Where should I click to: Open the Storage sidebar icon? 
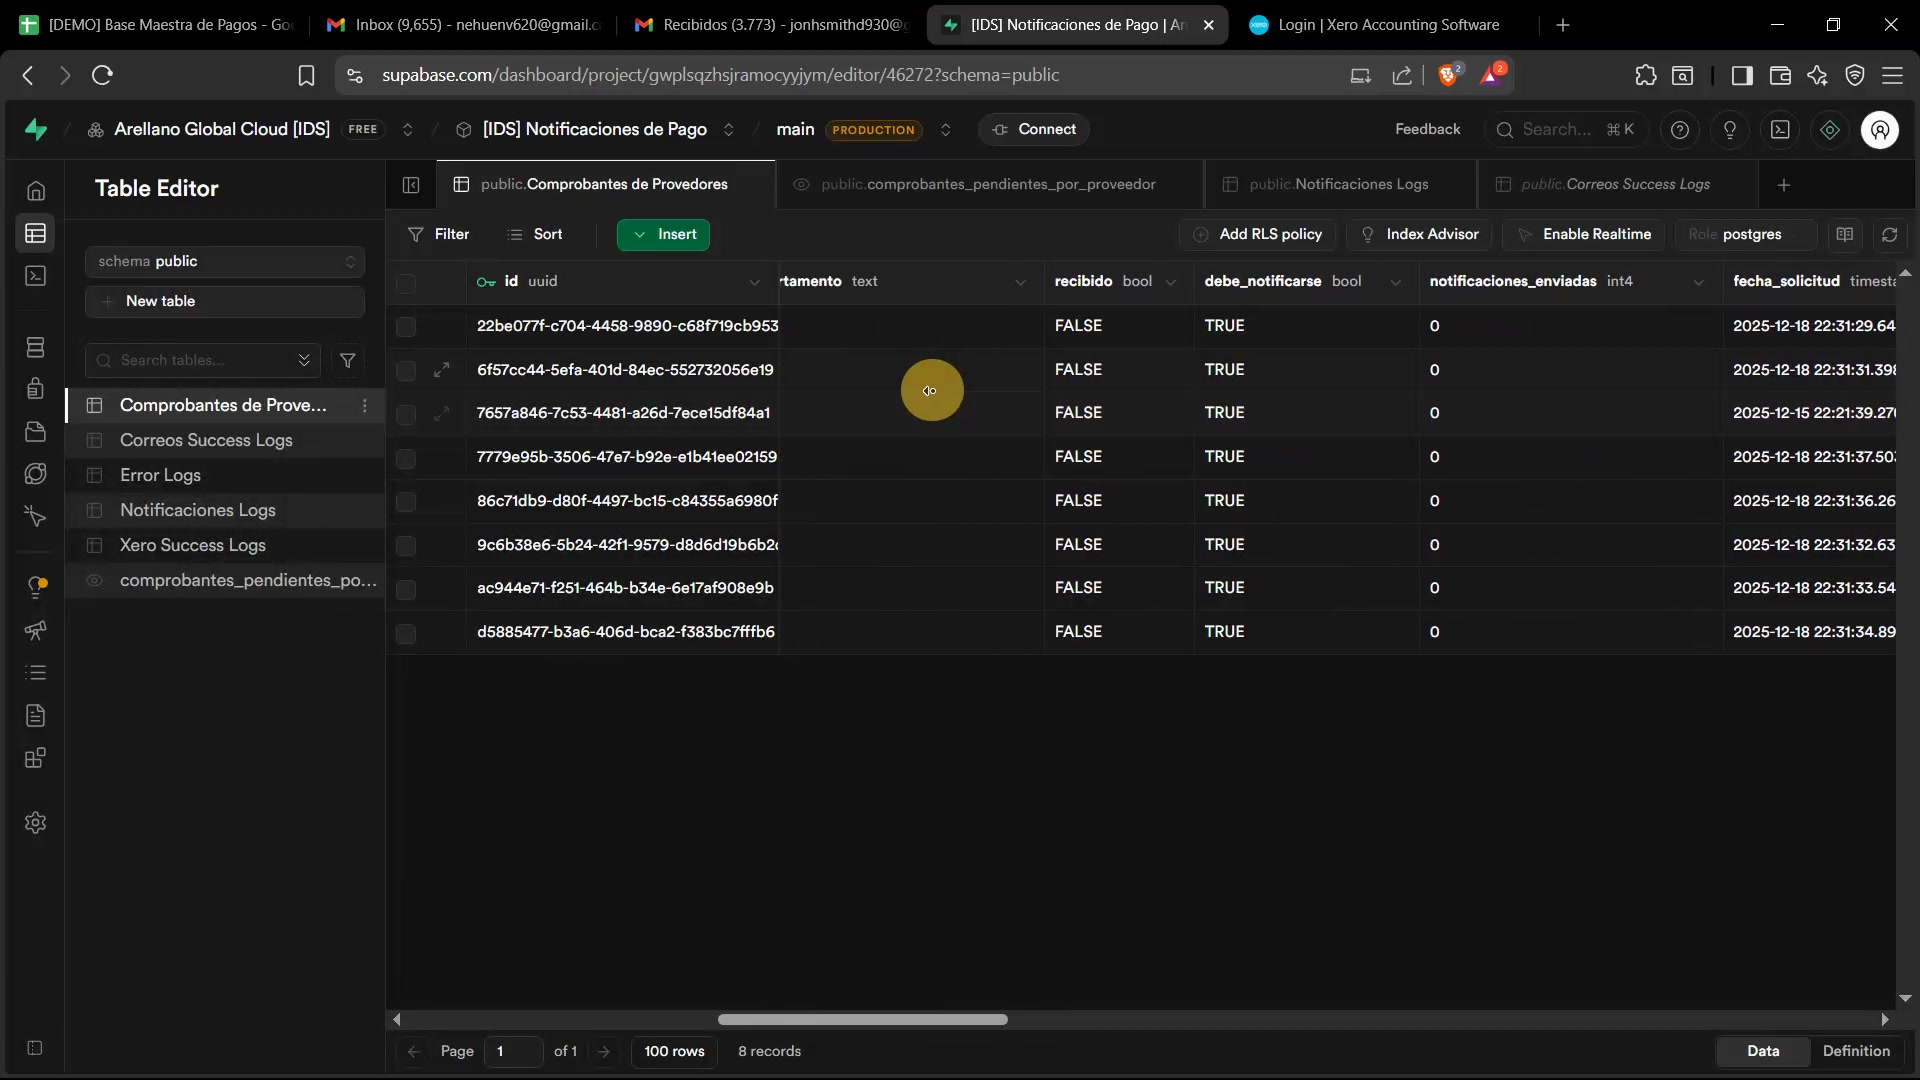pyautogui.click(x=36, y=431)
